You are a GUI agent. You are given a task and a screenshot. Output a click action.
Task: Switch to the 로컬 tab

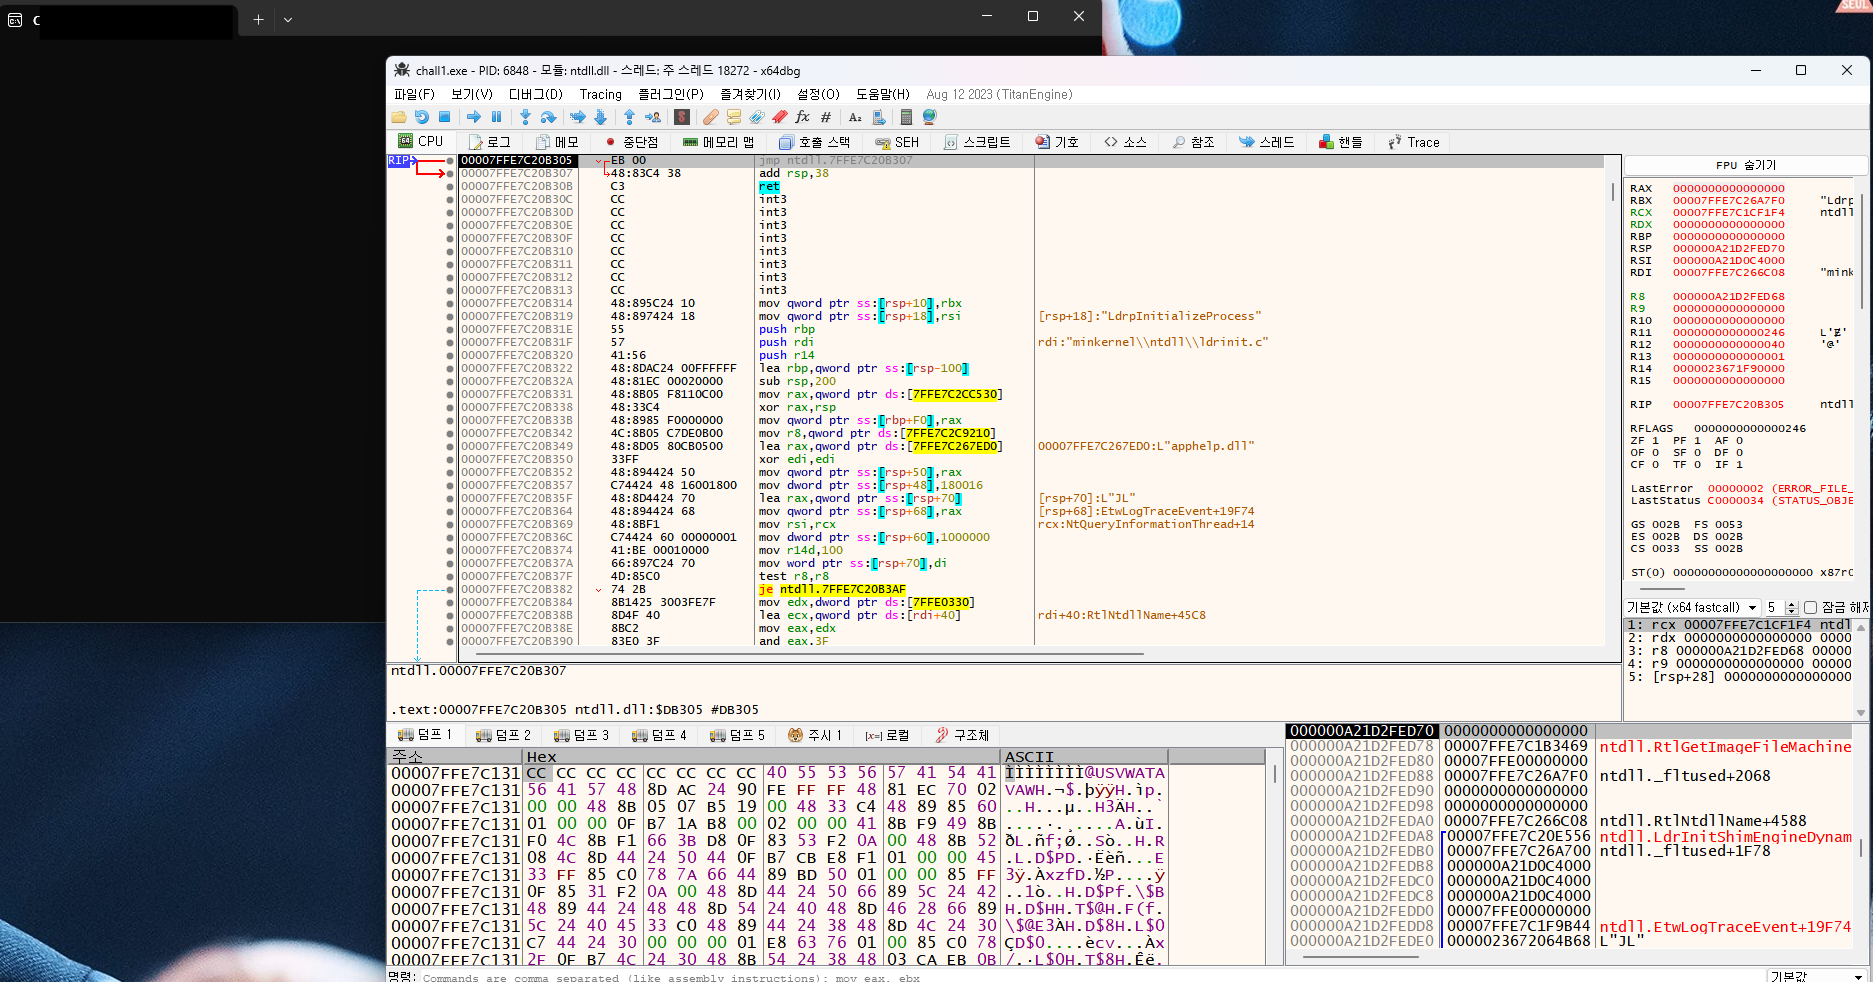click(x=887, y=735)
